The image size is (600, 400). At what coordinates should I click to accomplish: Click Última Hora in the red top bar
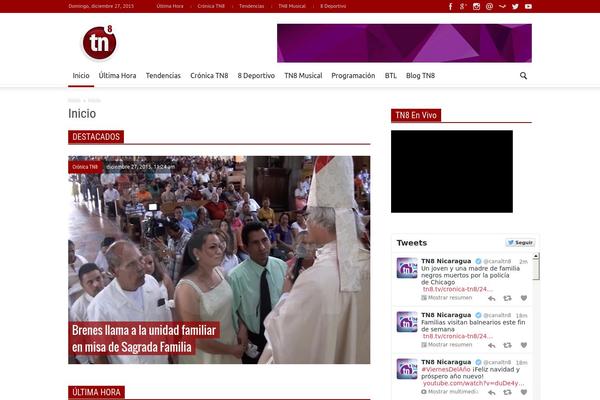coord(170,7)
